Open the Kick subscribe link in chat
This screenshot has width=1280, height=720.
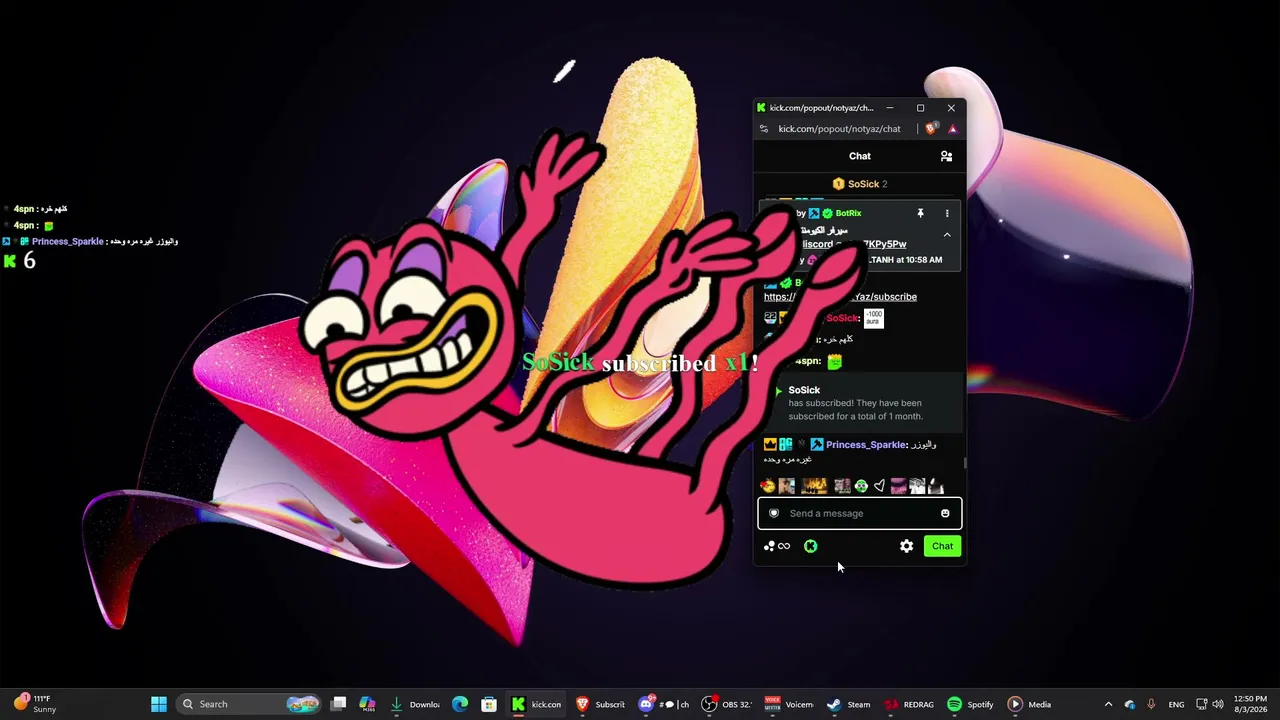coord(840,297)
